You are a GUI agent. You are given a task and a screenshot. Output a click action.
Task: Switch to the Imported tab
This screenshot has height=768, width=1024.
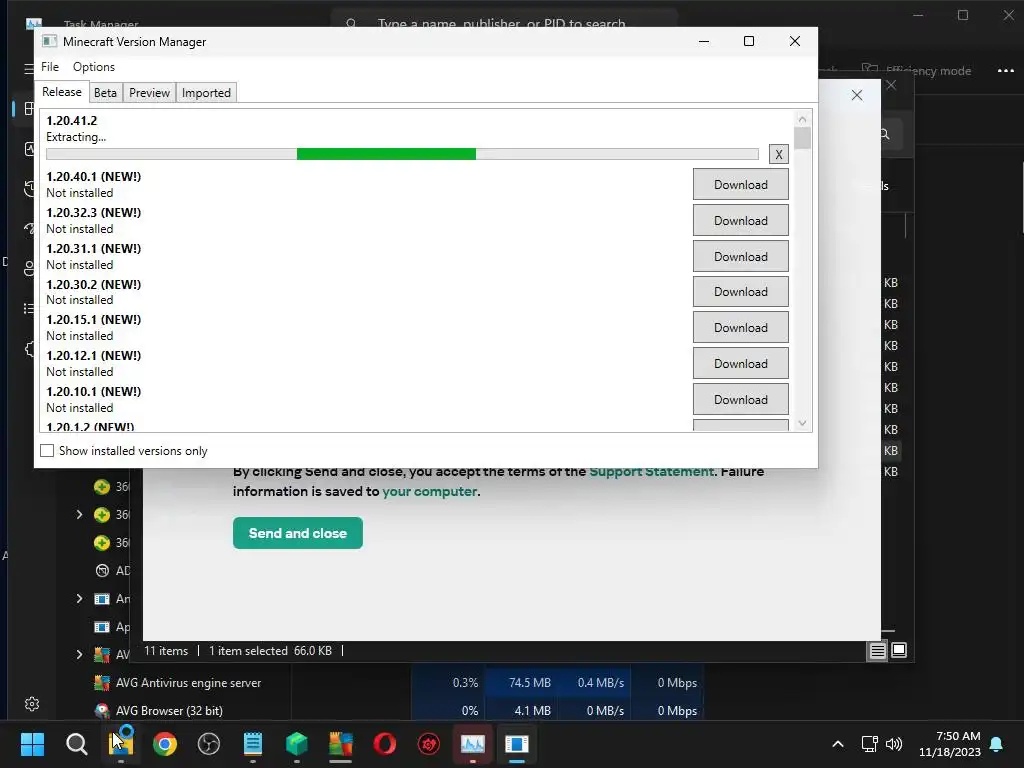pos(206,93)
